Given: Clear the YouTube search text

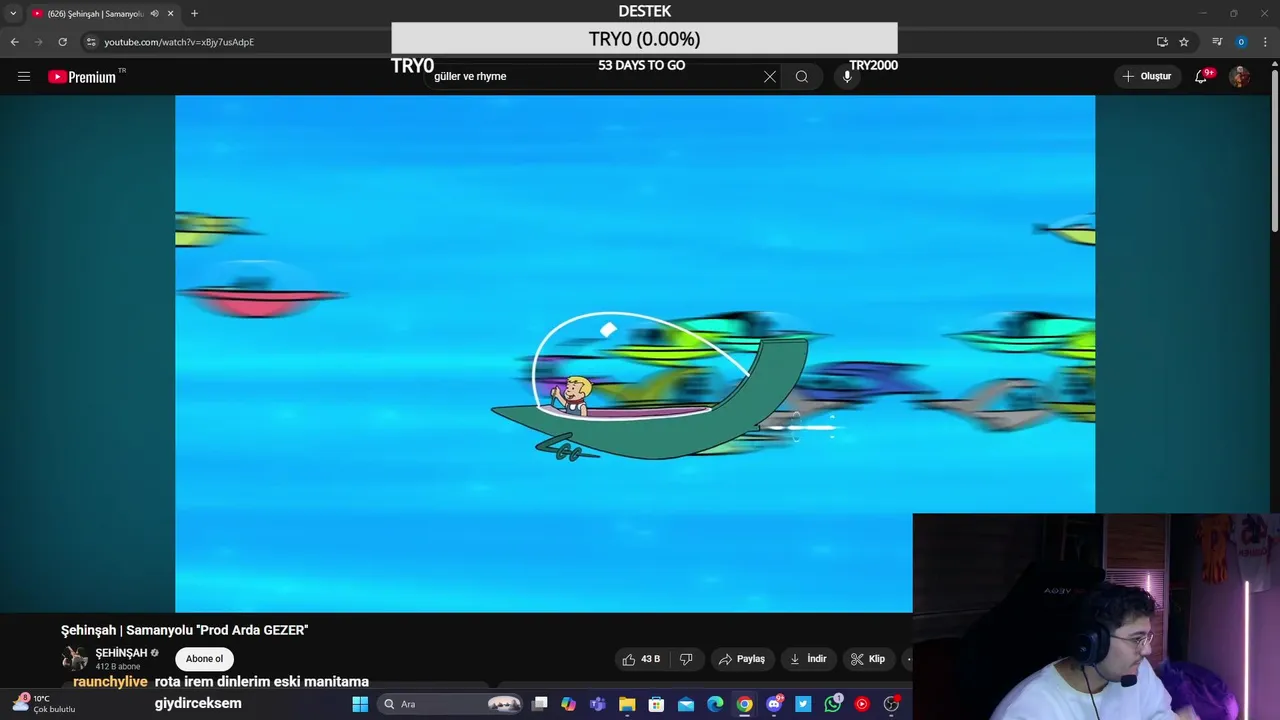Looking at the screenshot, I should coord(770,76).
